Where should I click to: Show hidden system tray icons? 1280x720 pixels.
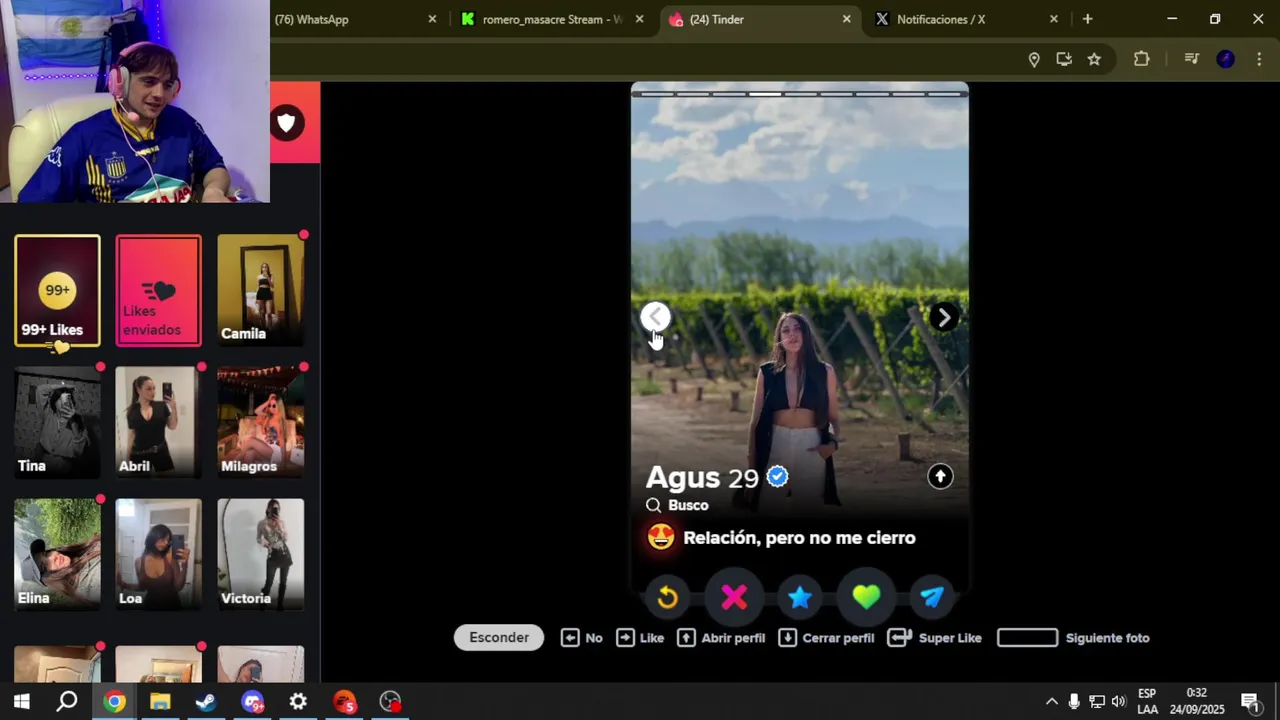tap(1051, 701)
